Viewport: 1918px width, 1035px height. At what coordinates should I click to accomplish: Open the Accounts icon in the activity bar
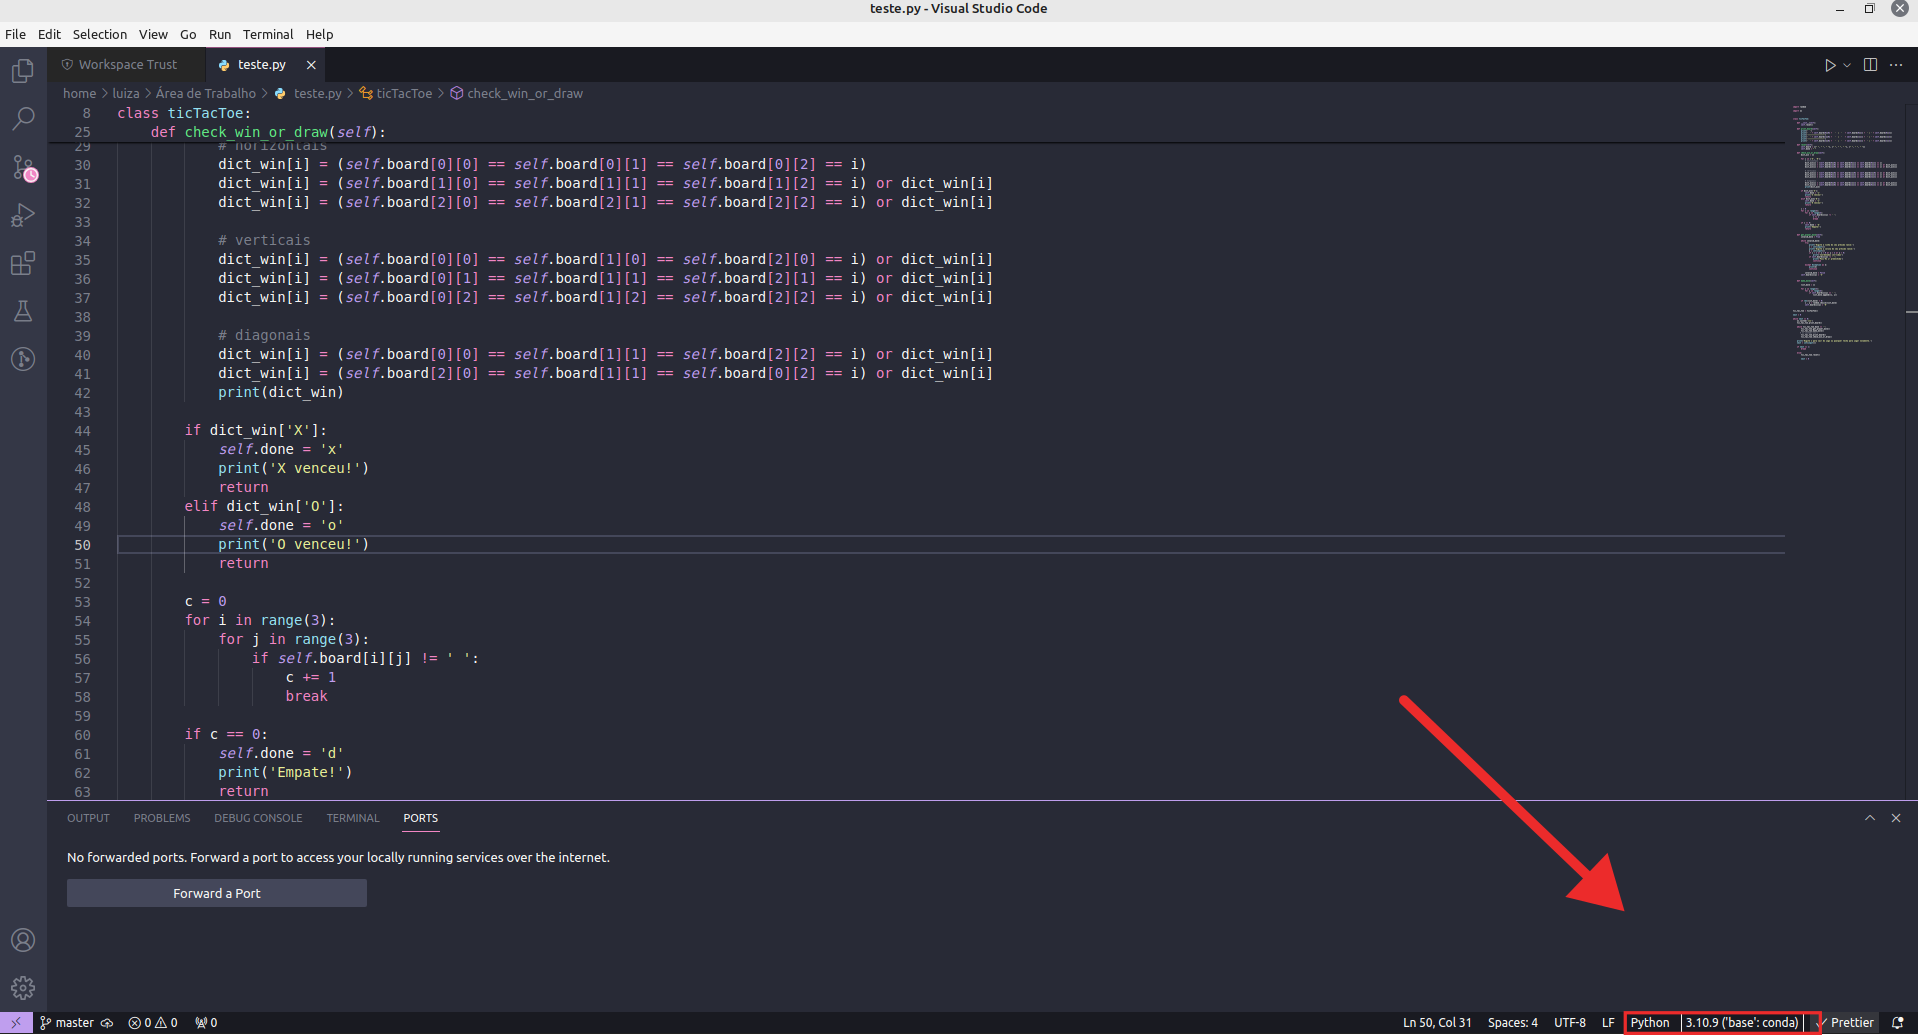coord(23,940)
